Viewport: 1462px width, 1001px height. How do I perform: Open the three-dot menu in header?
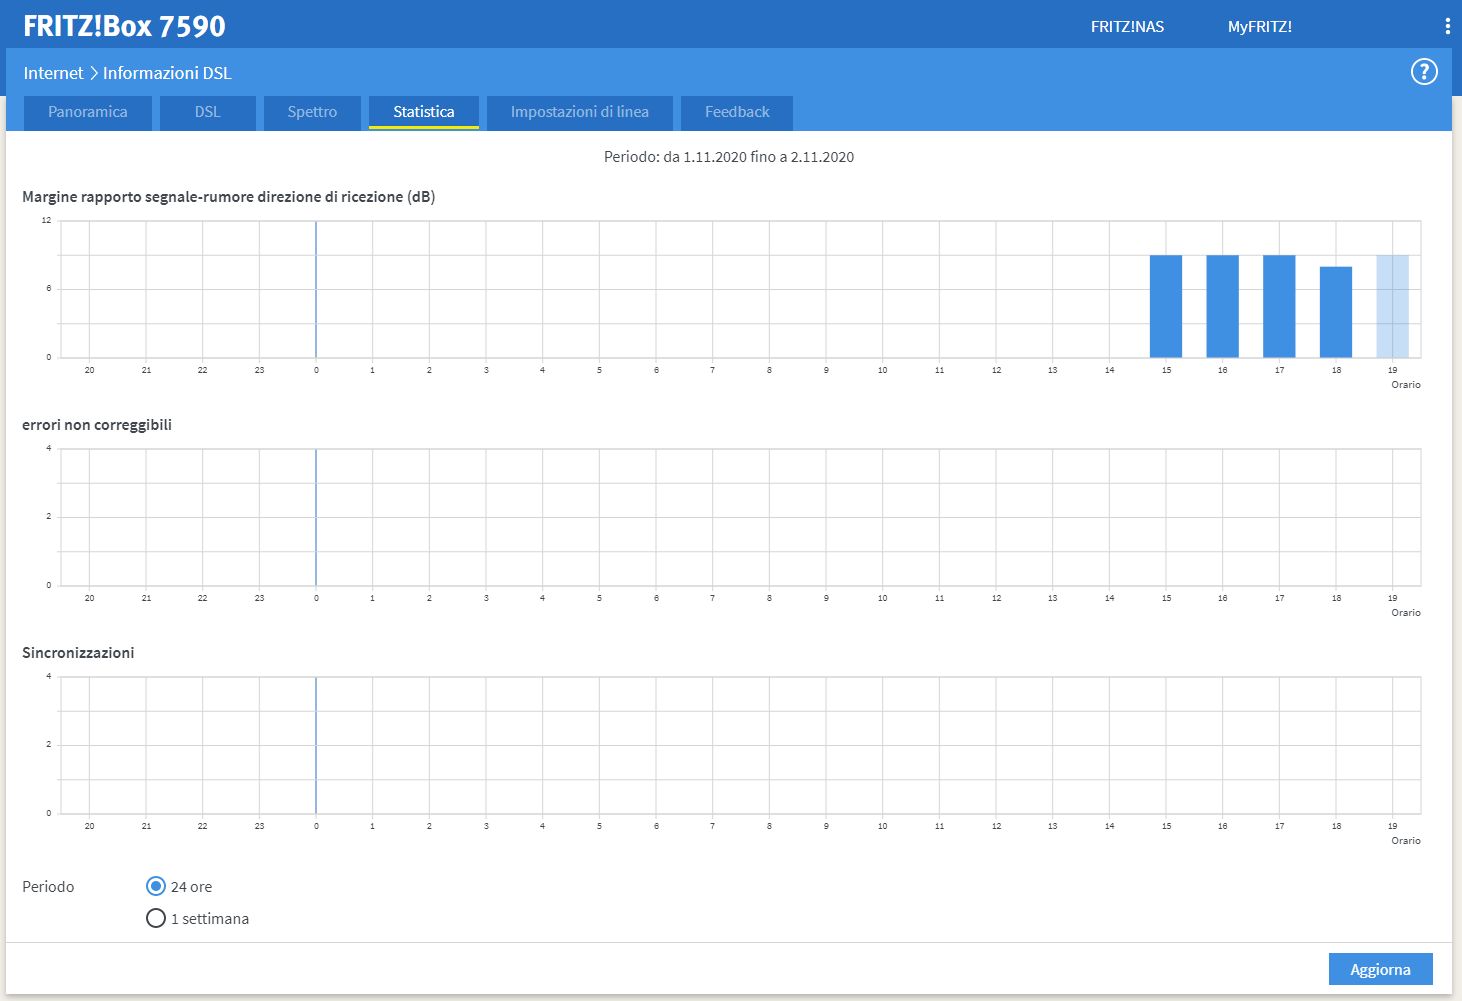pos(1447,27)
